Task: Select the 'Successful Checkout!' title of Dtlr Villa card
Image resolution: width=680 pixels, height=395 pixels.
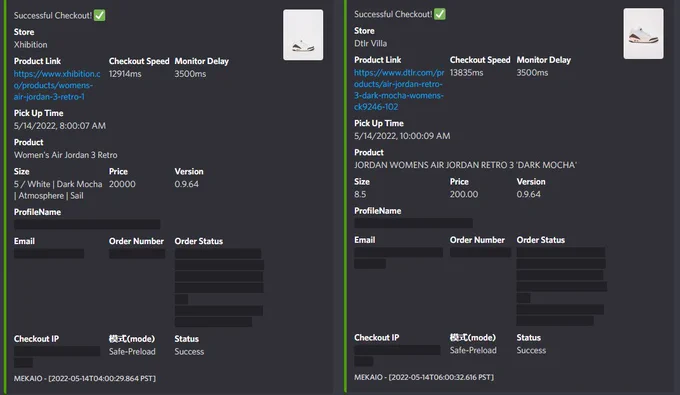Action: (393, 14)
